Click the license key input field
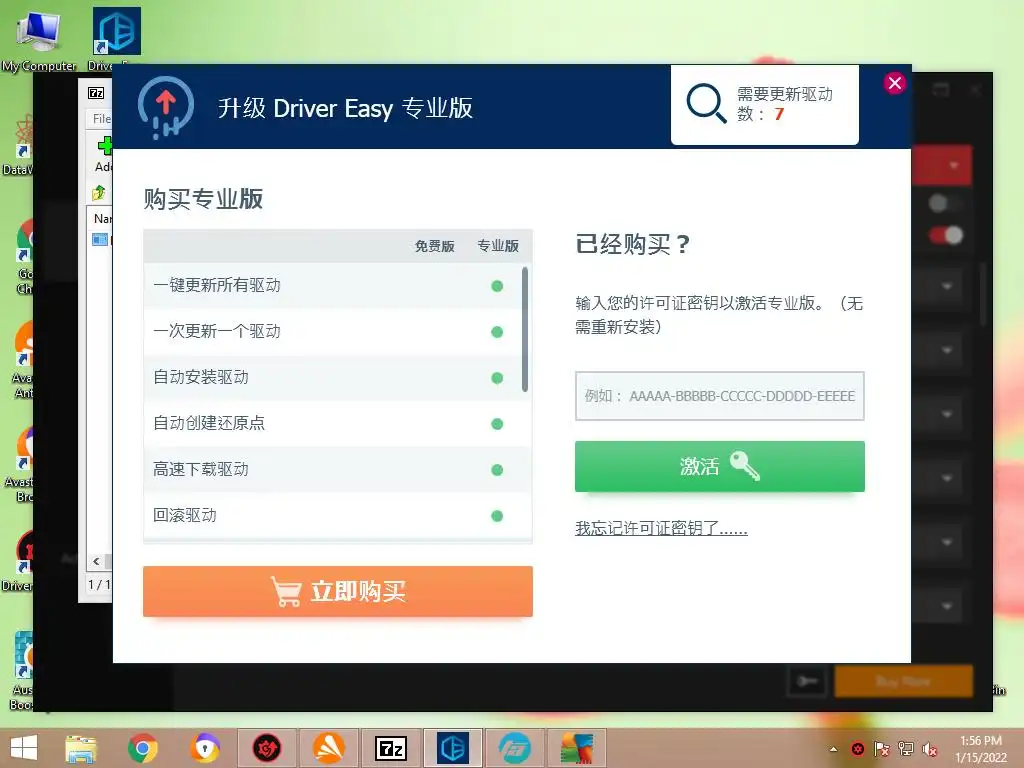Screen dimensions: 1024x768 (720, 396)
